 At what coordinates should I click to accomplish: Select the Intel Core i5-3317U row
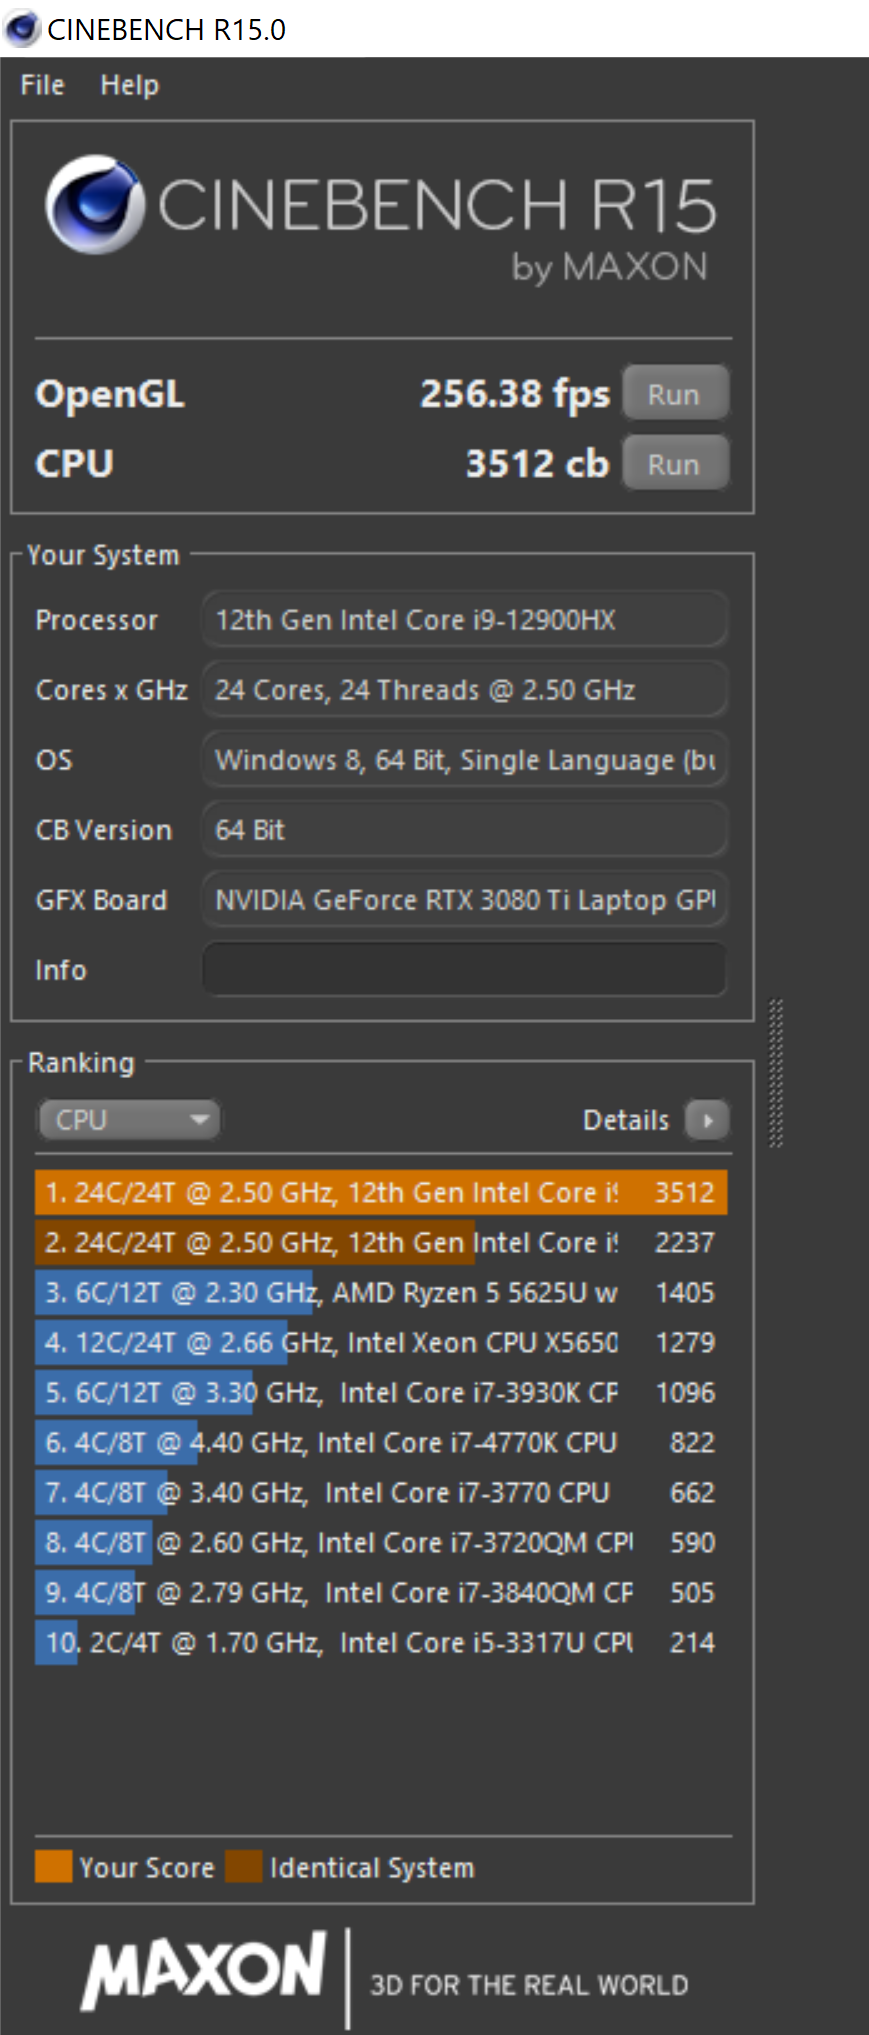(x=381, y=1642)
